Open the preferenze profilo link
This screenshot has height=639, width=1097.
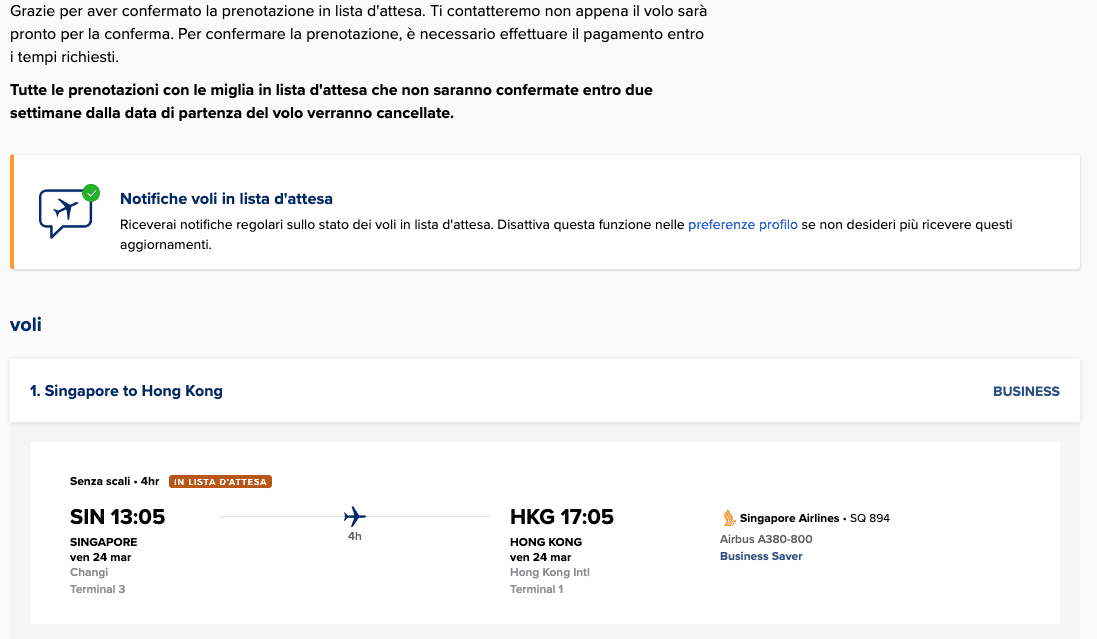[742, 225]
